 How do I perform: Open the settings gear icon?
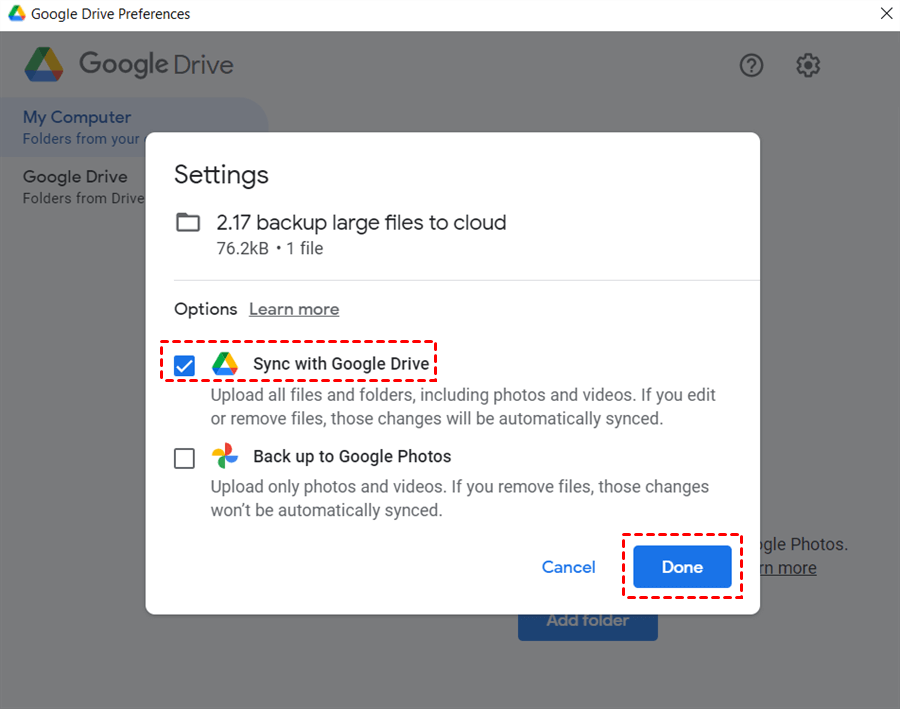[x=808, y=65]
